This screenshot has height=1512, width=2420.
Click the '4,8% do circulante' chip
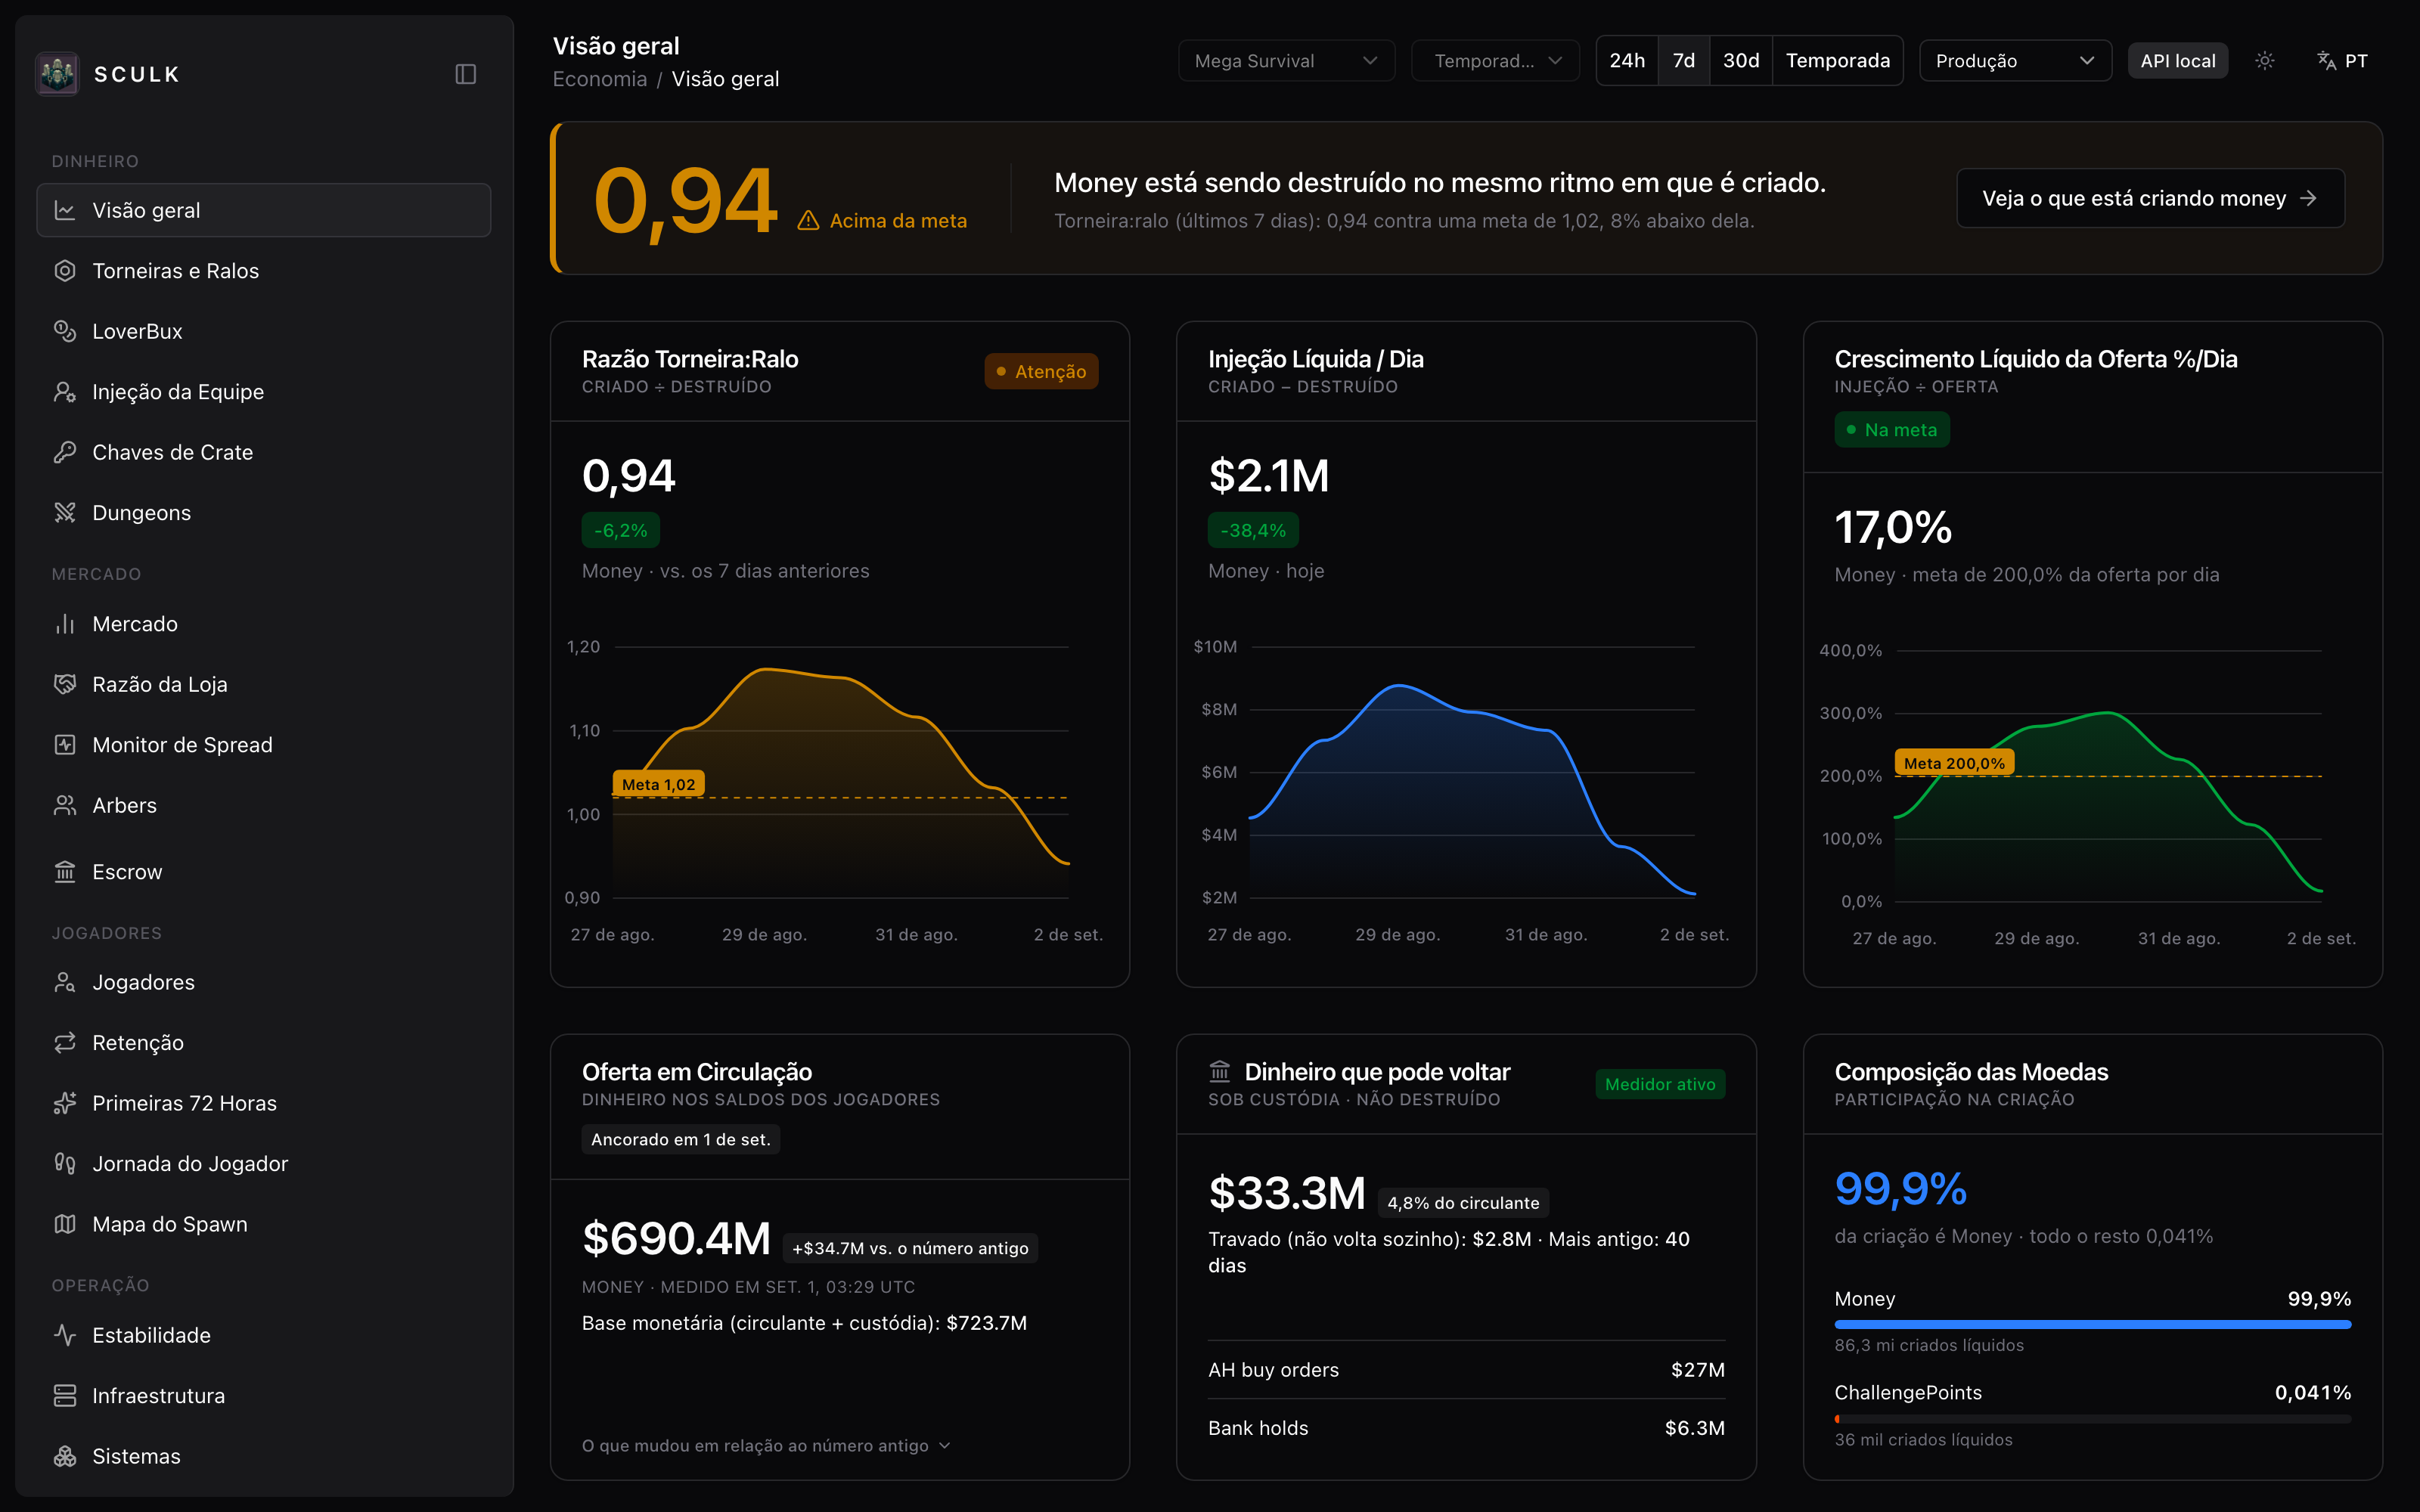pyautogui.click(x=1463, y=1203)
